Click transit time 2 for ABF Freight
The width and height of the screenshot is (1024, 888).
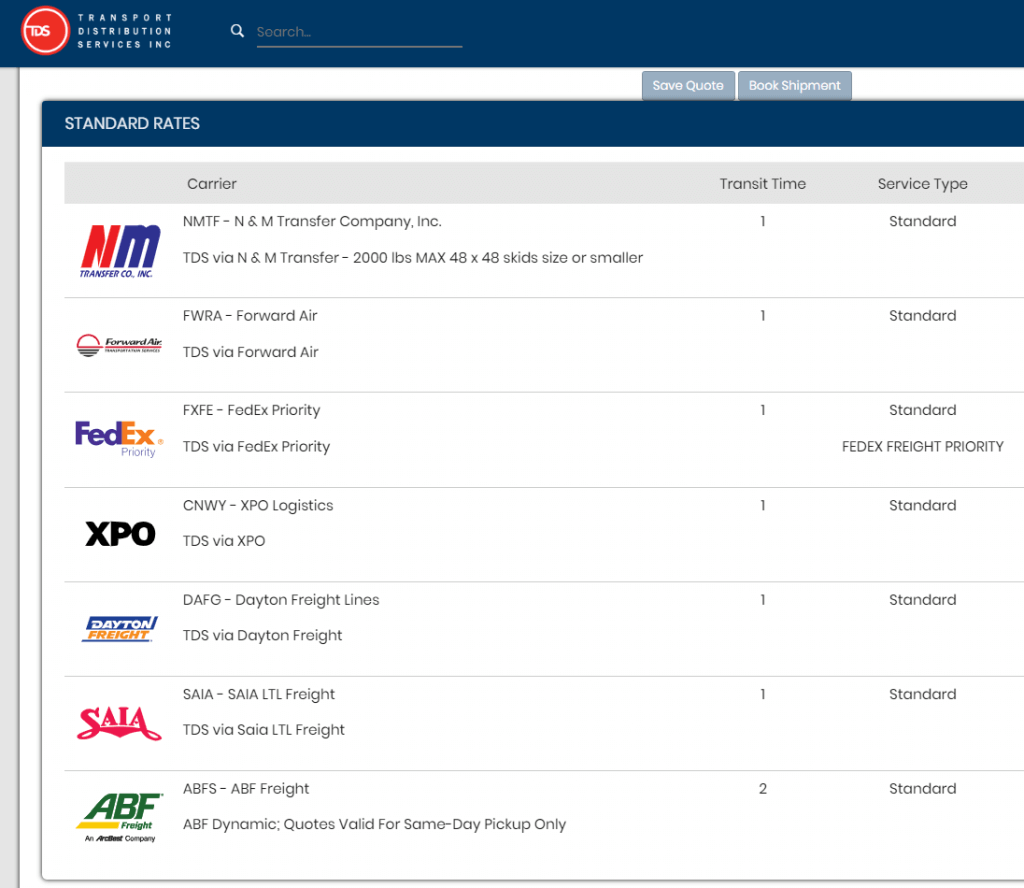pos(763,789)
